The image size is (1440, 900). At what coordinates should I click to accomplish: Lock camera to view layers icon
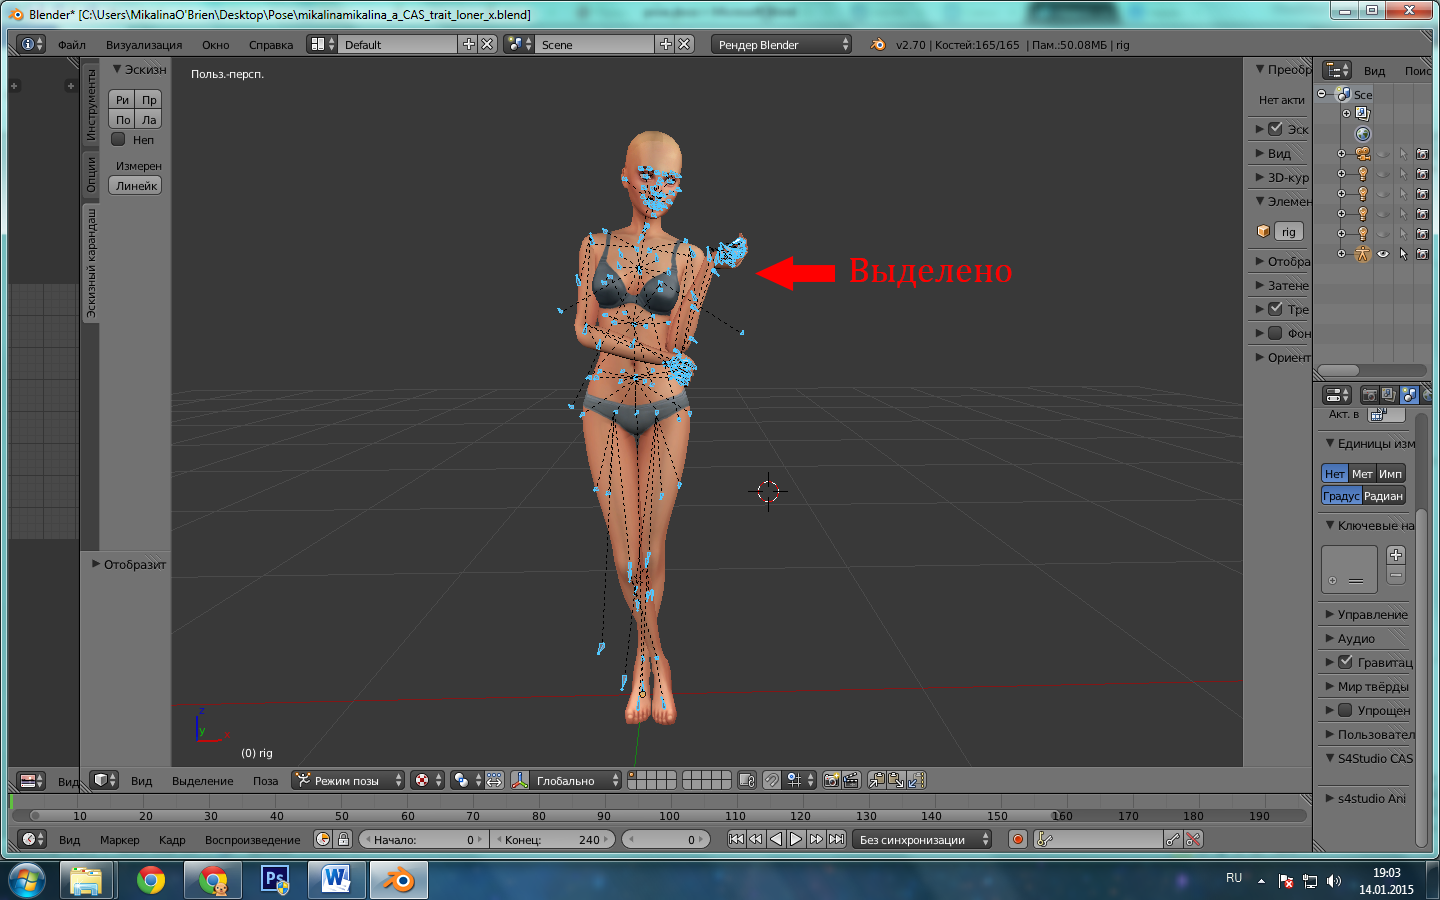[x=747, y=780]
